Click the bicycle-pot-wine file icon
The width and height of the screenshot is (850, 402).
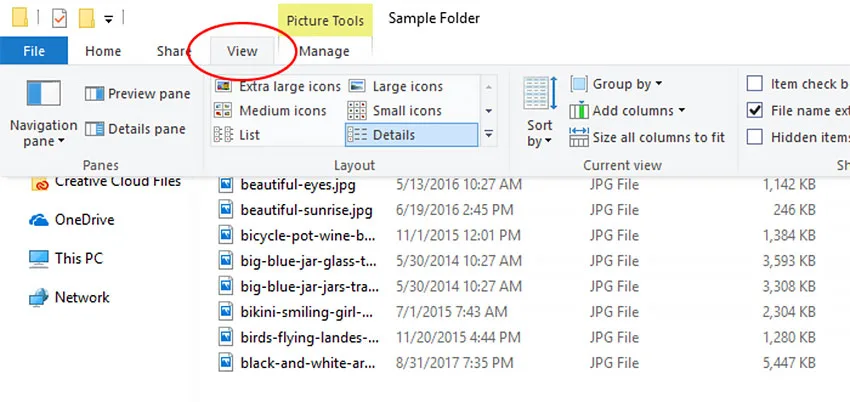(226, 236)
